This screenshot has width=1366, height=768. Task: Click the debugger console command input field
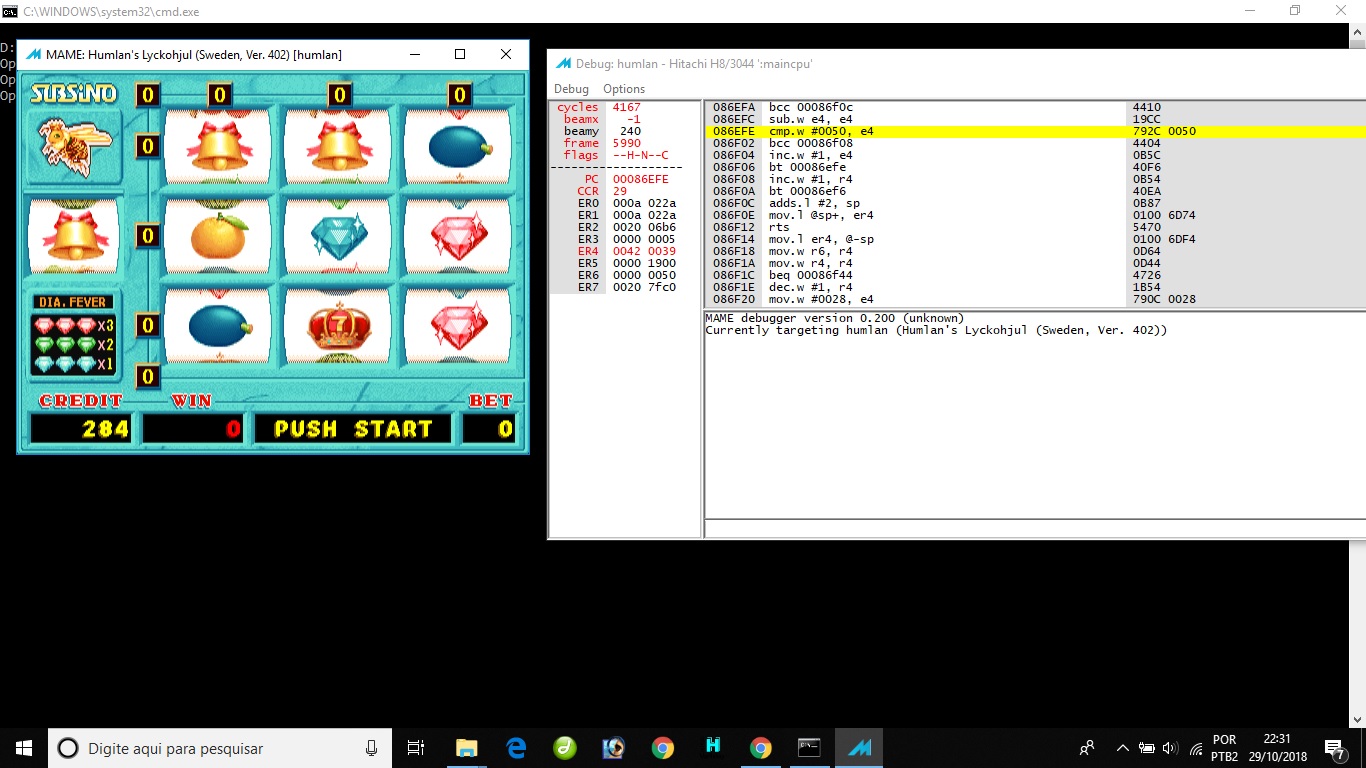(1034, 529)
